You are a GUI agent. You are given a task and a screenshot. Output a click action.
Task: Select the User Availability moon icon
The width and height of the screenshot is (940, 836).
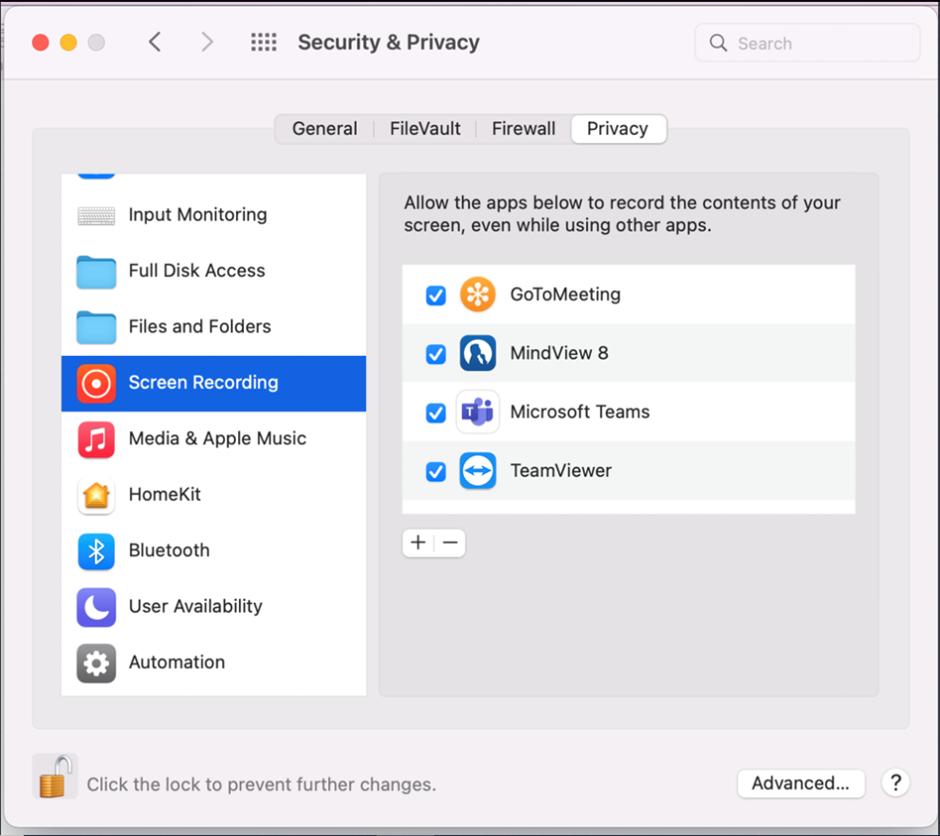96,607
